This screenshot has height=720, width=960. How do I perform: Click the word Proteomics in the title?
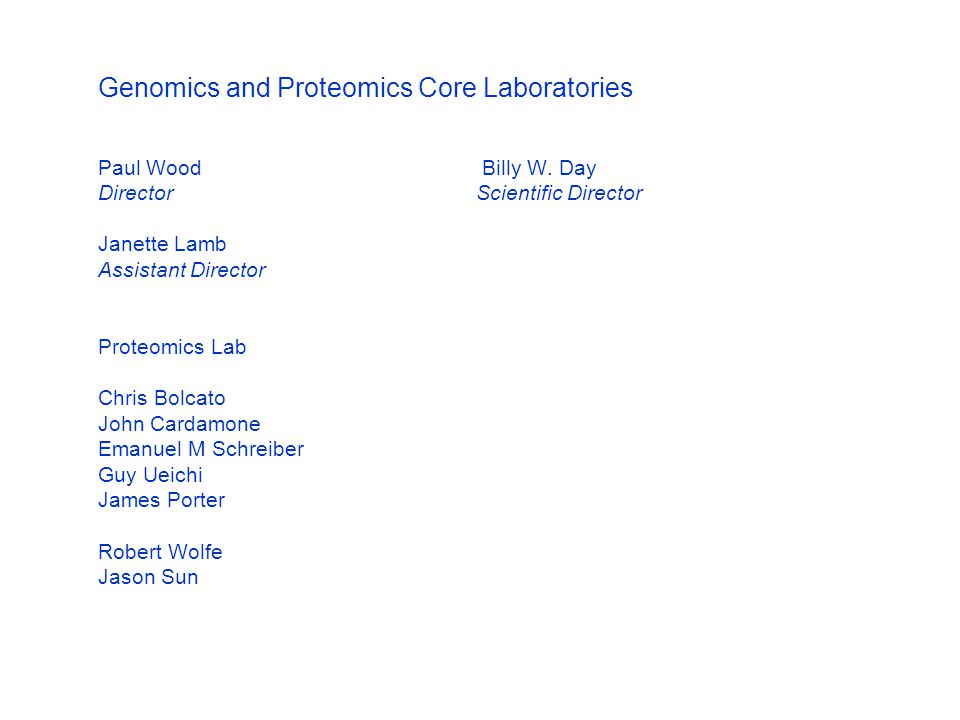click(x=345, y=89)
